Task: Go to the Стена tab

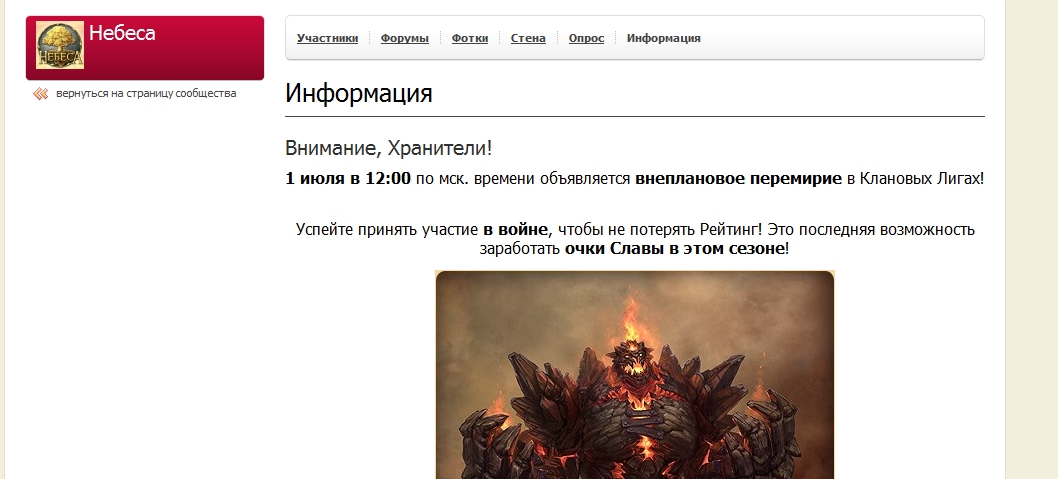Action: click(x=528, y=38)
